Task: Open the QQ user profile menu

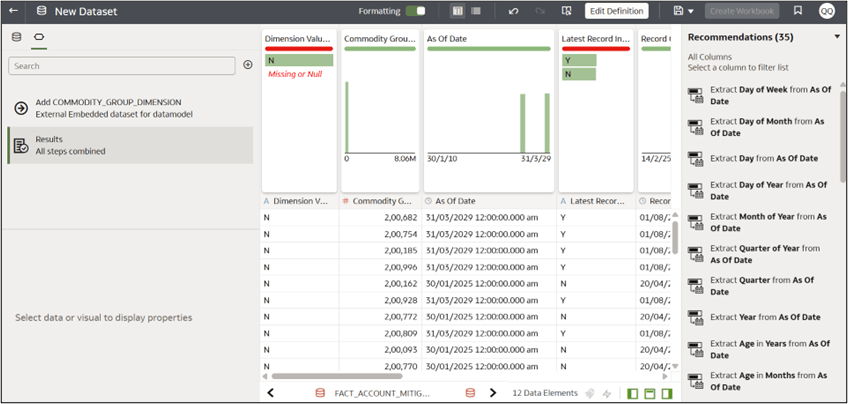Action: [826, 11]
